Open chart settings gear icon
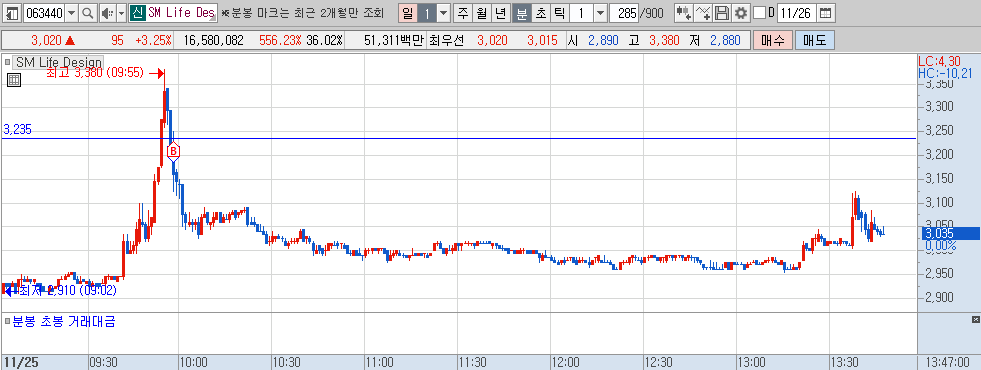981x370 pixels. [741, 13]
